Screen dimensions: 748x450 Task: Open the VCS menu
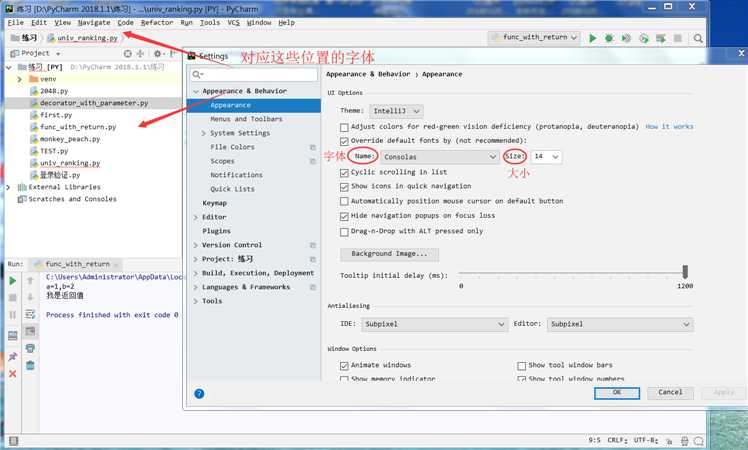(233, 22)
